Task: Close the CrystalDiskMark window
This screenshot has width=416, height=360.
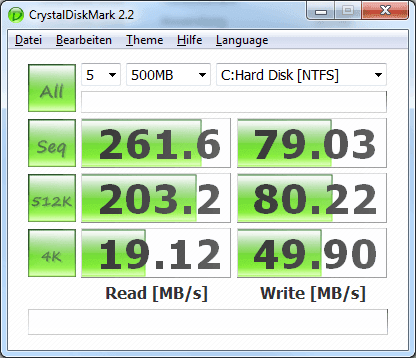Action: click(x=385, y=11)
